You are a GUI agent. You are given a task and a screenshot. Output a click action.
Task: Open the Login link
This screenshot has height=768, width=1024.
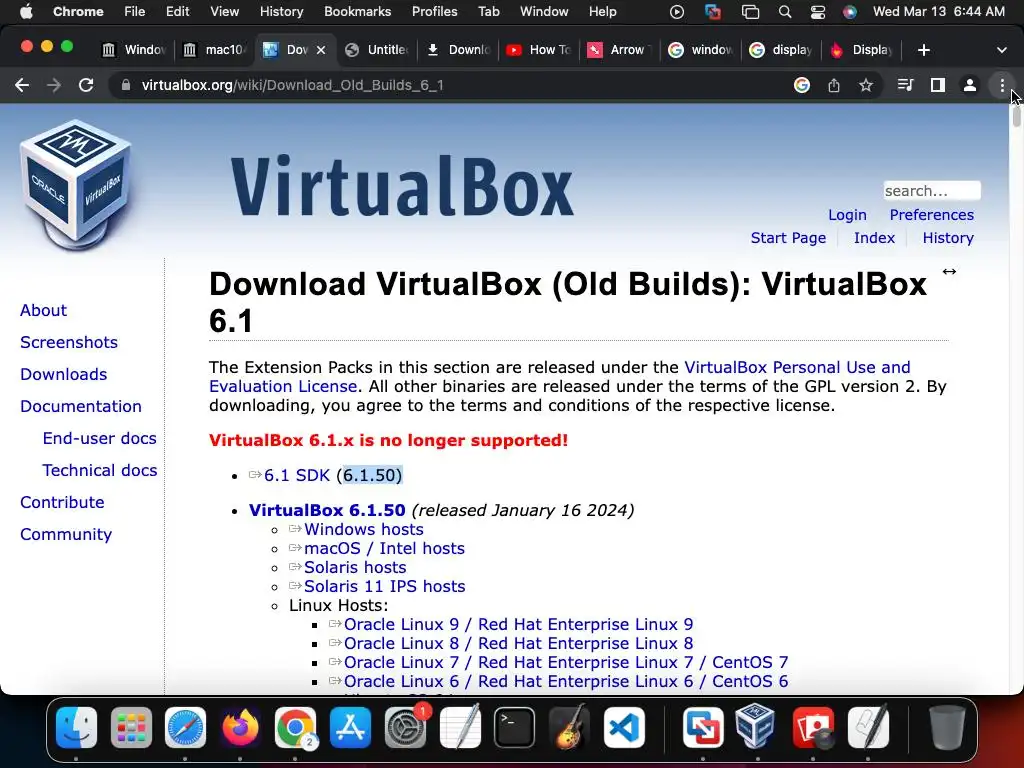coord(847,215)
